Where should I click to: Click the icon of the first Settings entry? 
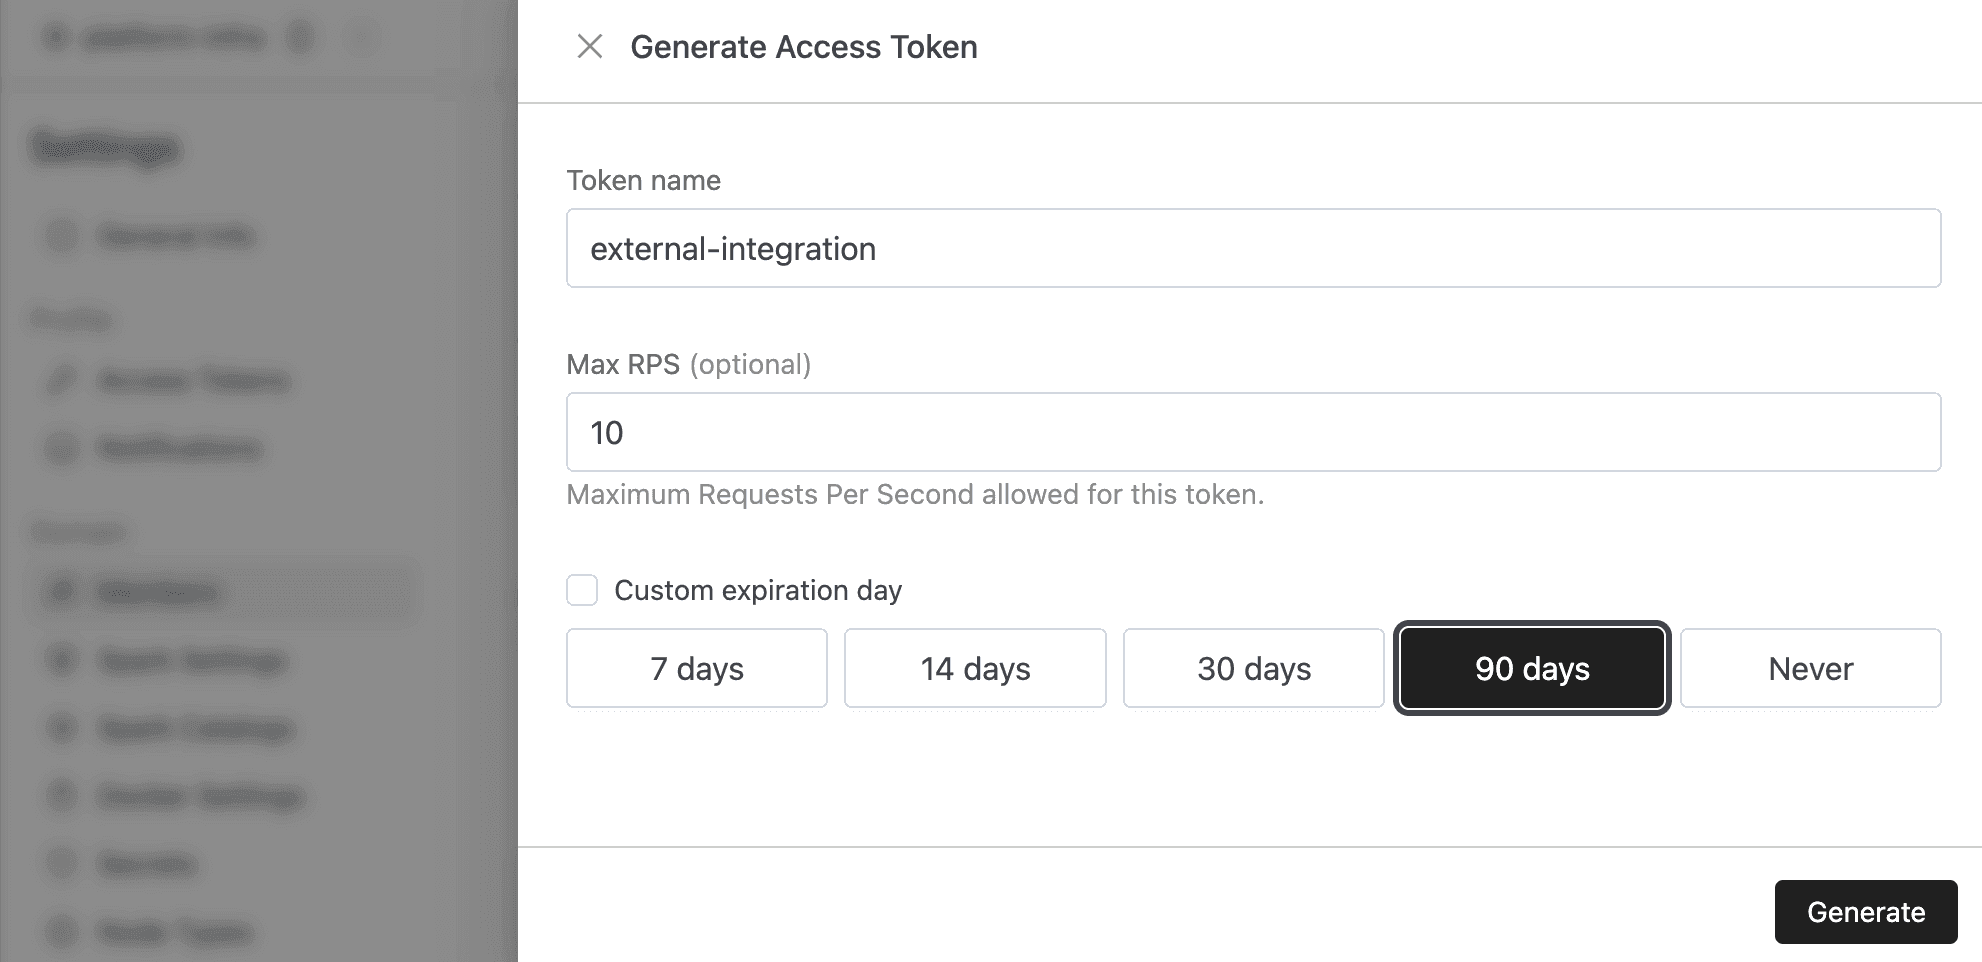[x=60, y=236]
